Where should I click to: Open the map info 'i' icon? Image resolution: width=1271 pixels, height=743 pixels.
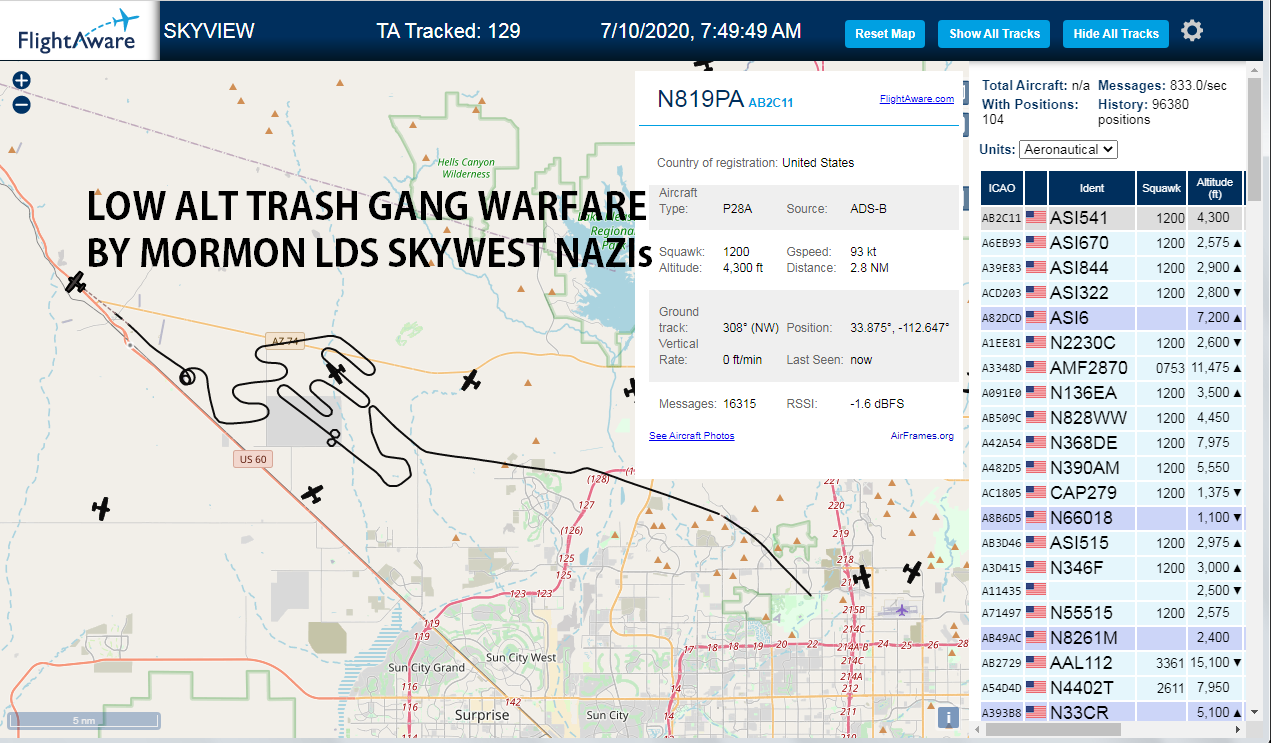click(x=948, y=717)
